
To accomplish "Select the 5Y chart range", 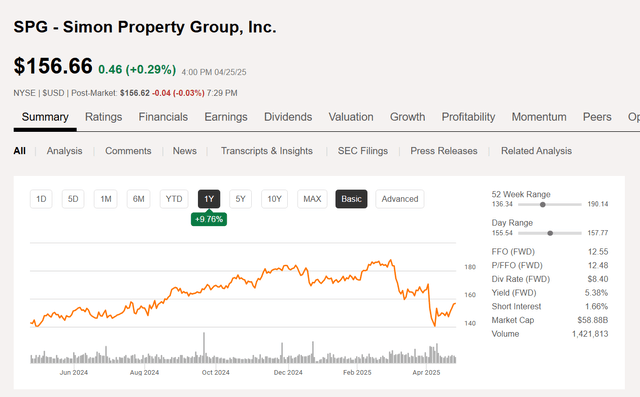I will pos(240,199).
